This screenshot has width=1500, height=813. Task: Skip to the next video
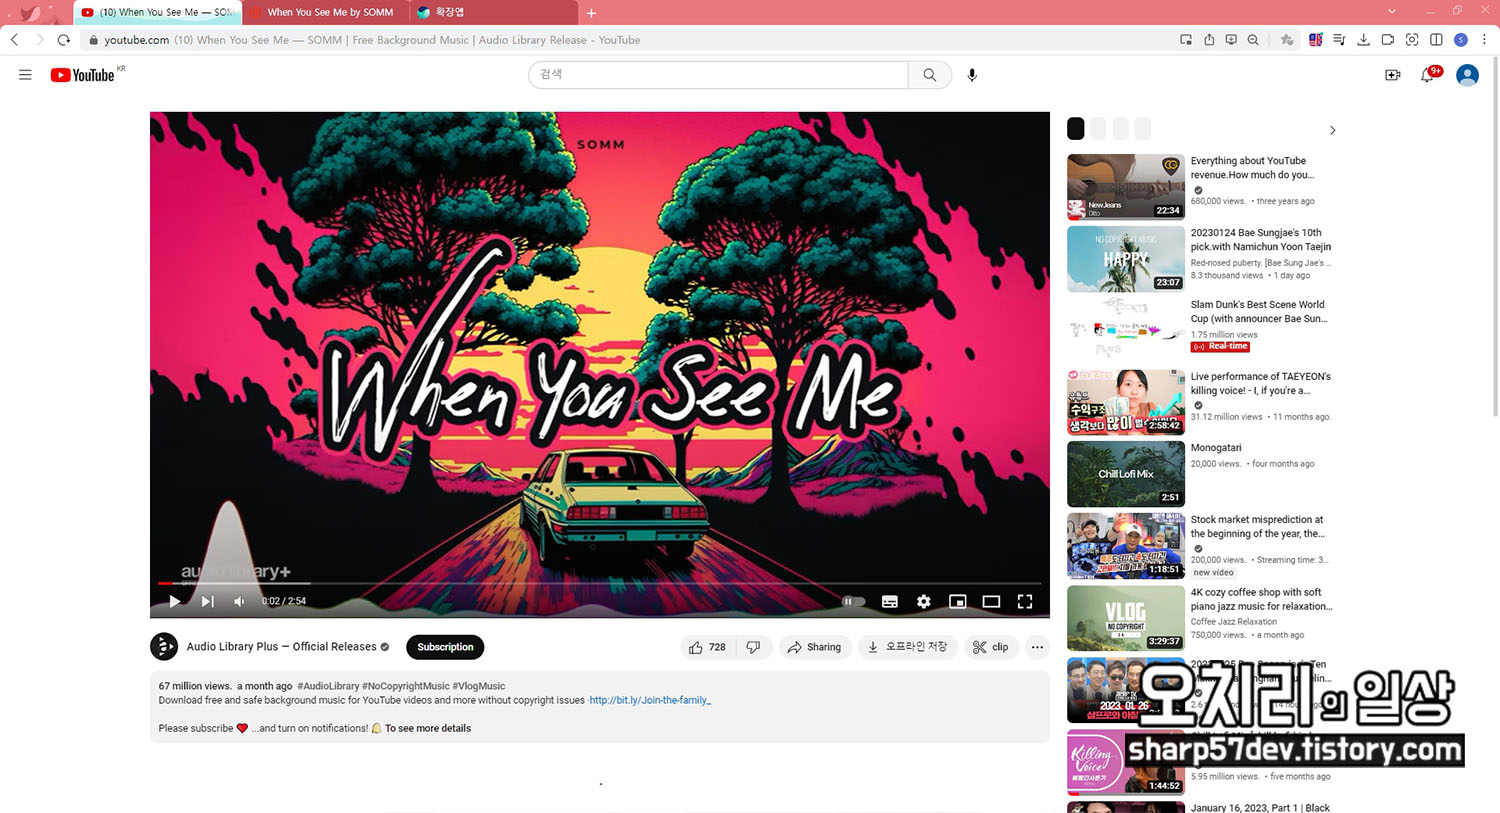pos(207,601)
